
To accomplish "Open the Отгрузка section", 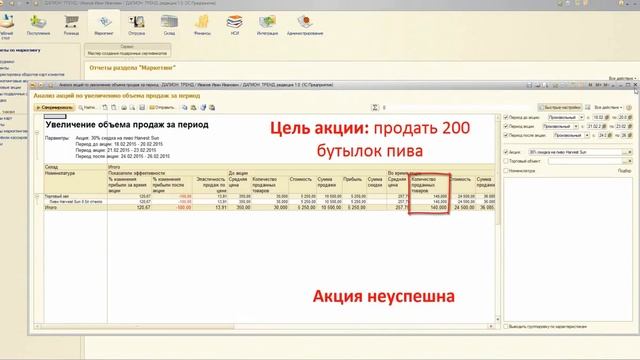I will click(136, 25).
